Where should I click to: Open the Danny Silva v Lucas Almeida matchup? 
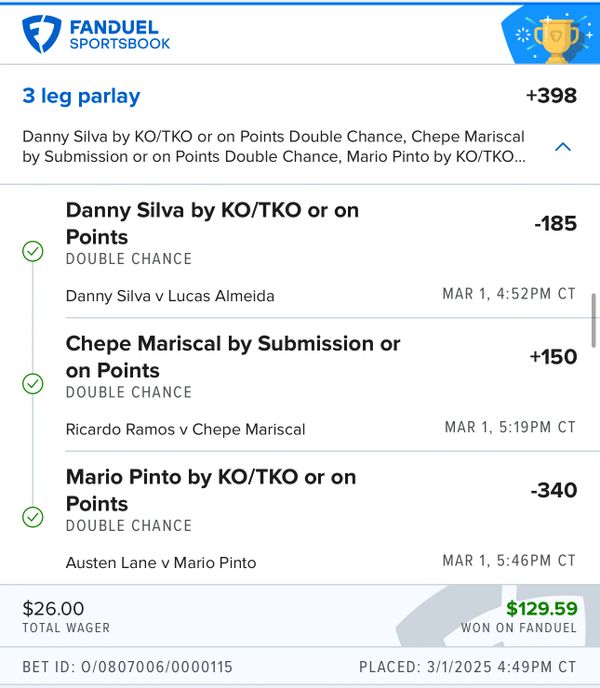[x=170, y=296]
